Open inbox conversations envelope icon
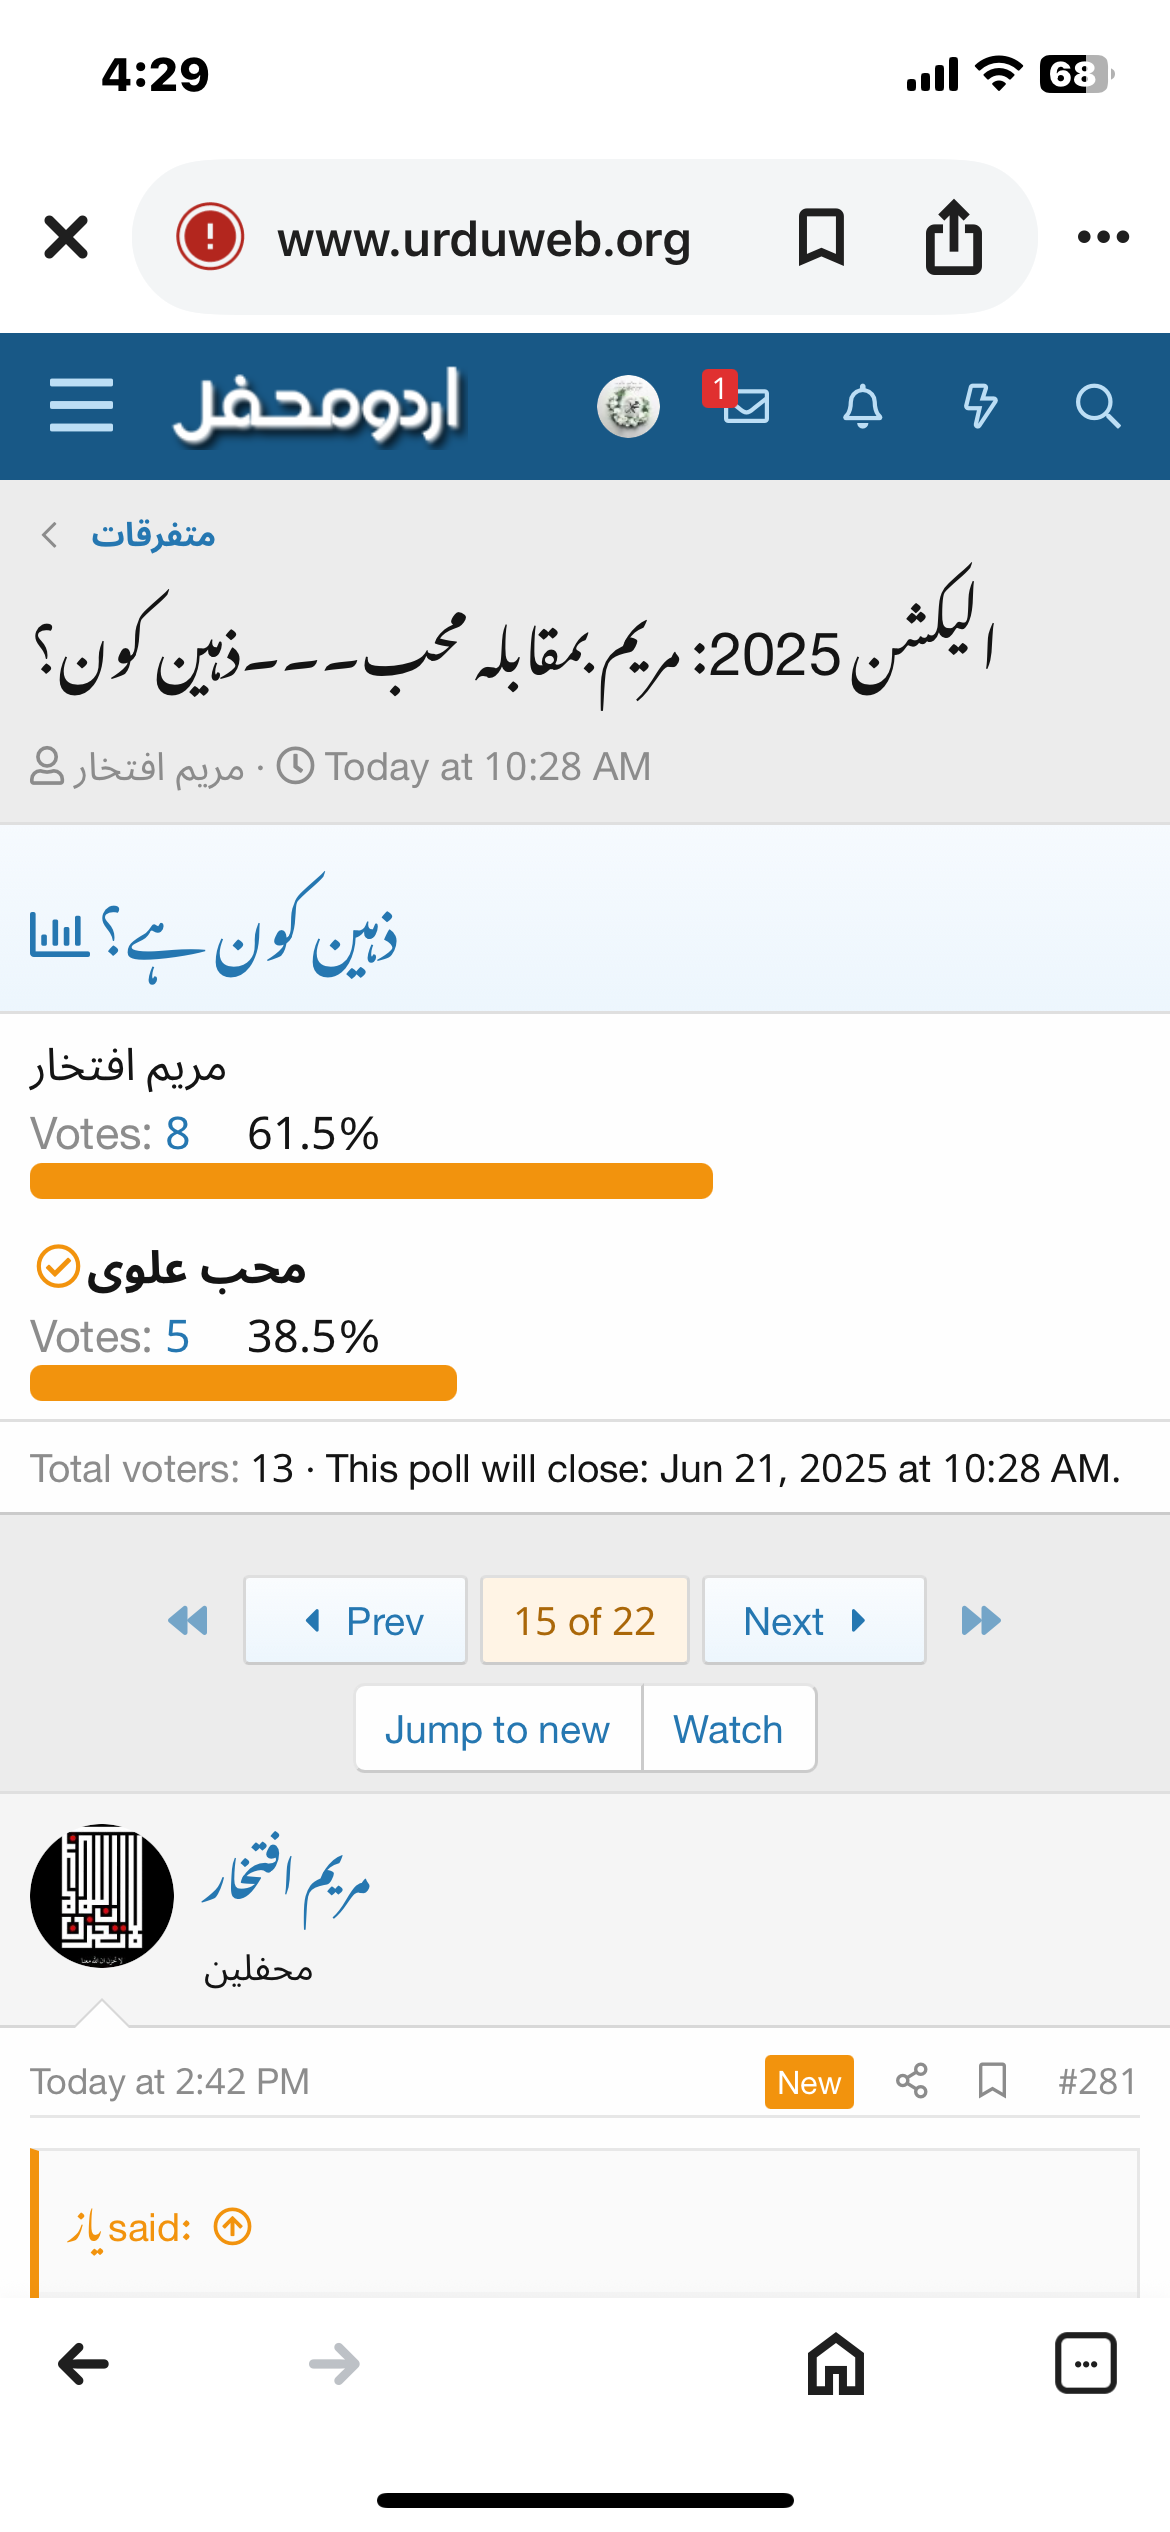This screenshot has width=1170, height=2532. click(746, 406)
